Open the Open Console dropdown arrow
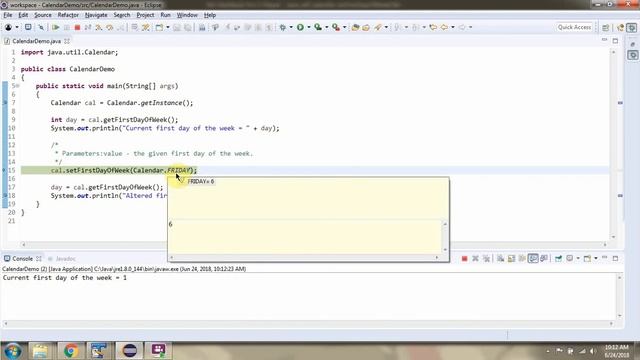Image resolution: width=640 pixels, height=360 pixels. click(596, 258)
